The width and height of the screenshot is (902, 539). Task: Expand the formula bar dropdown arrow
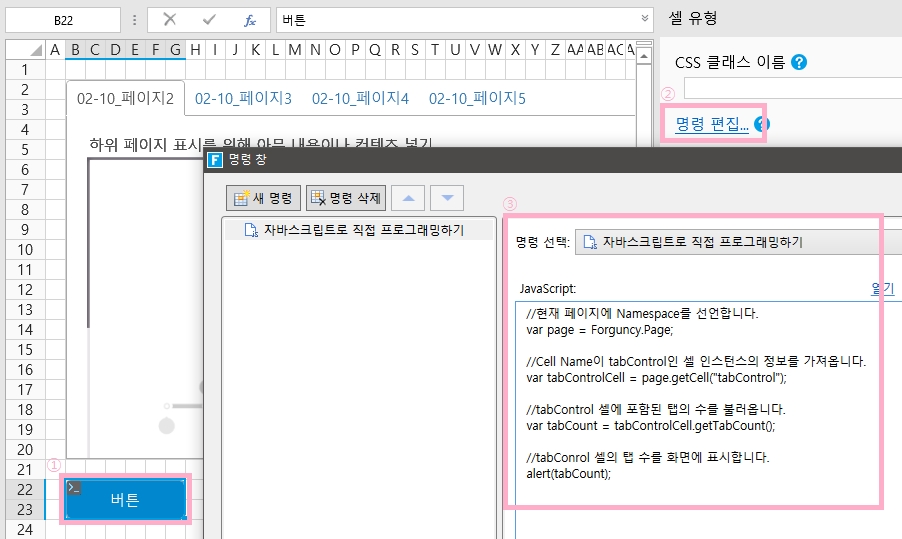pos(645,19)
